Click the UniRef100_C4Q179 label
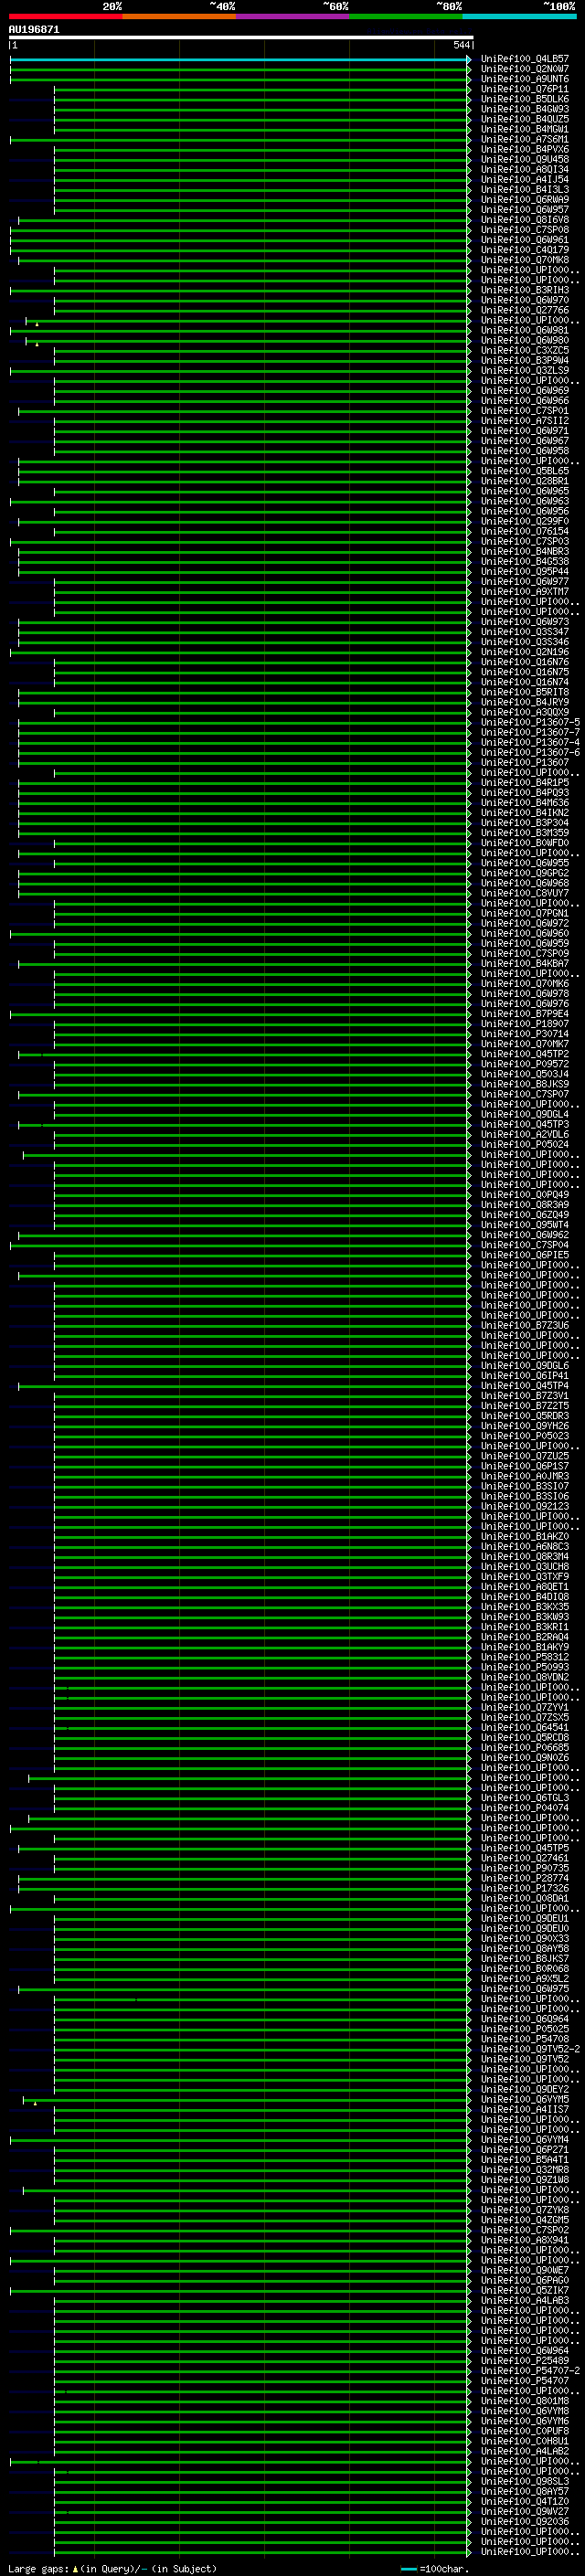This screenshot has height=2576, width=585. point(525,250)
